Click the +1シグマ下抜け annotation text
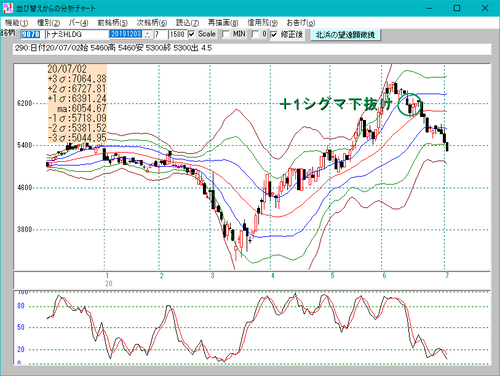Image resolution: width=500 pixels, height=376 pixels. tap(336, 104)
